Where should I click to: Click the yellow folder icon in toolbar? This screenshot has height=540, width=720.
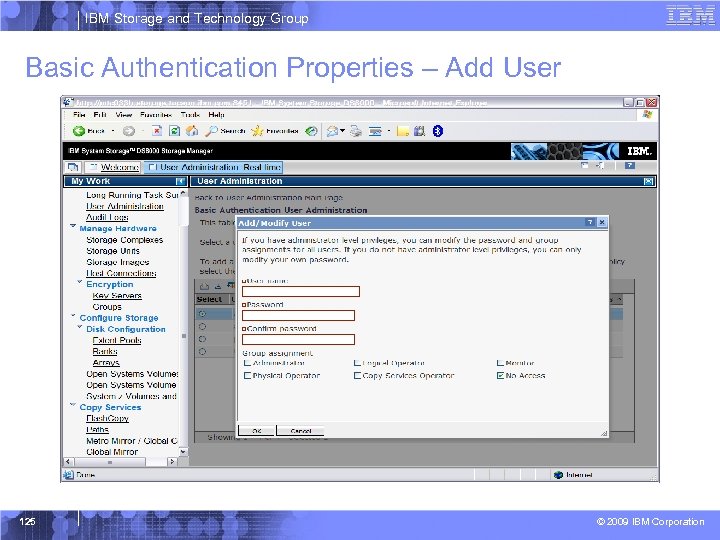pos(403,132)
